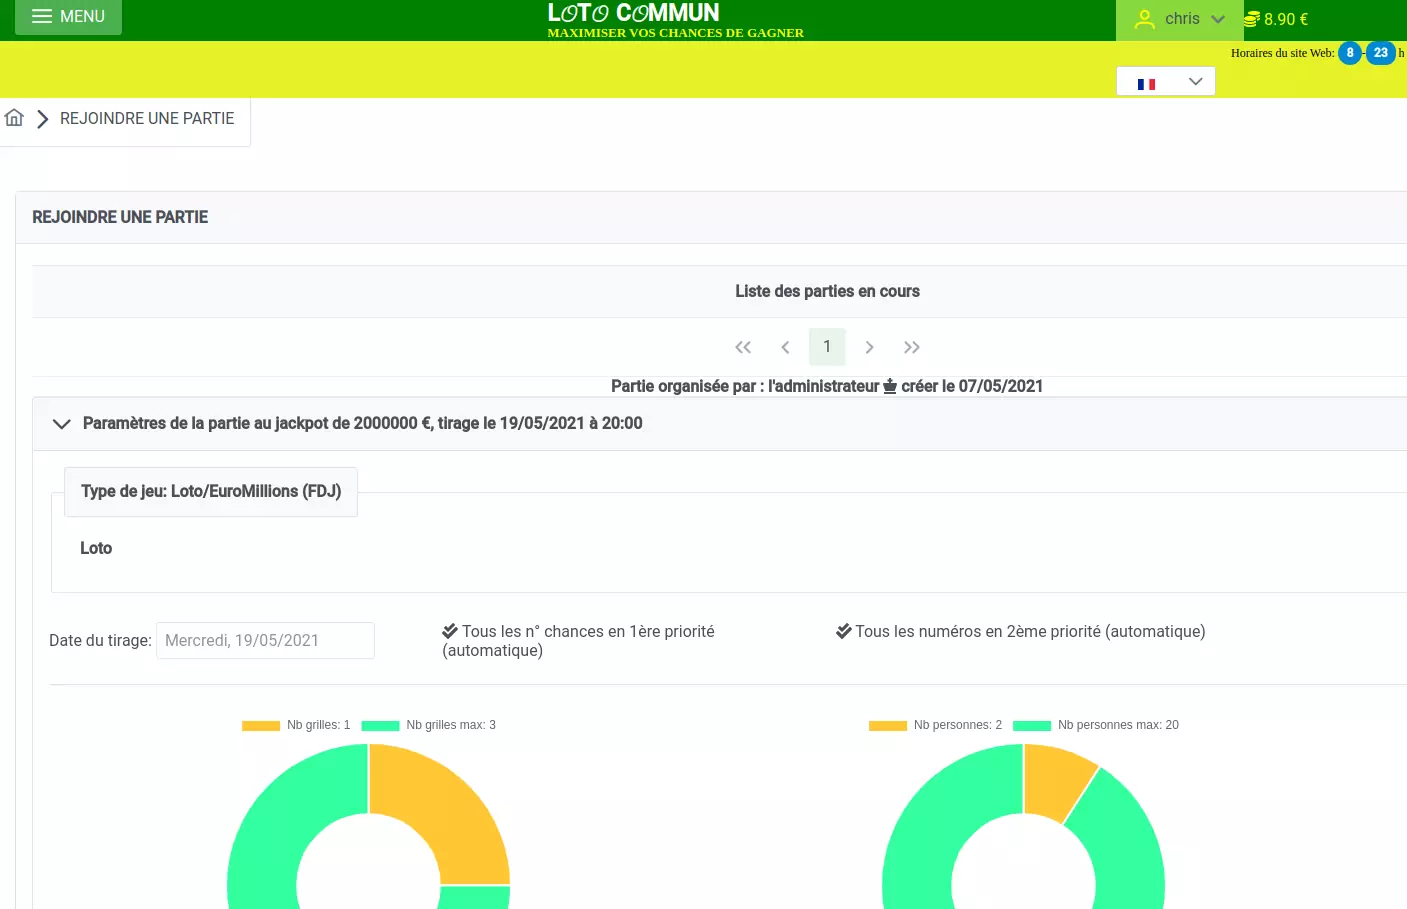The height and width of the screenshot is (909, 1407).
Task: Toggle the Nb grilles: 1 legend entry
Action: click(x=296, y=725)
